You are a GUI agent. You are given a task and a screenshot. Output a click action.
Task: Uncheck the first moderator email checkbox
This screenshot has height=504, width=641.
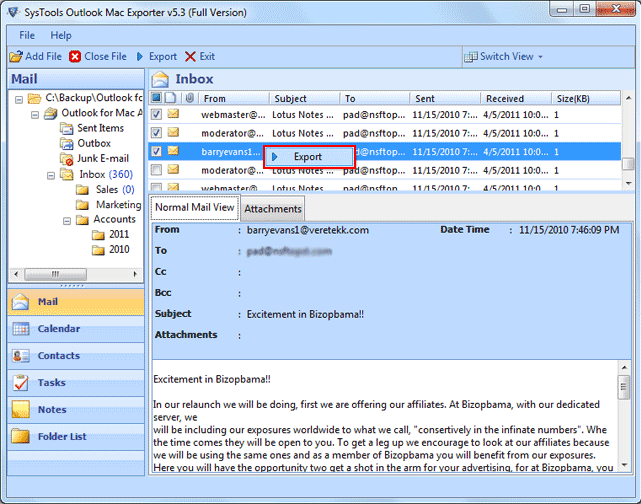tap(156, 132)
